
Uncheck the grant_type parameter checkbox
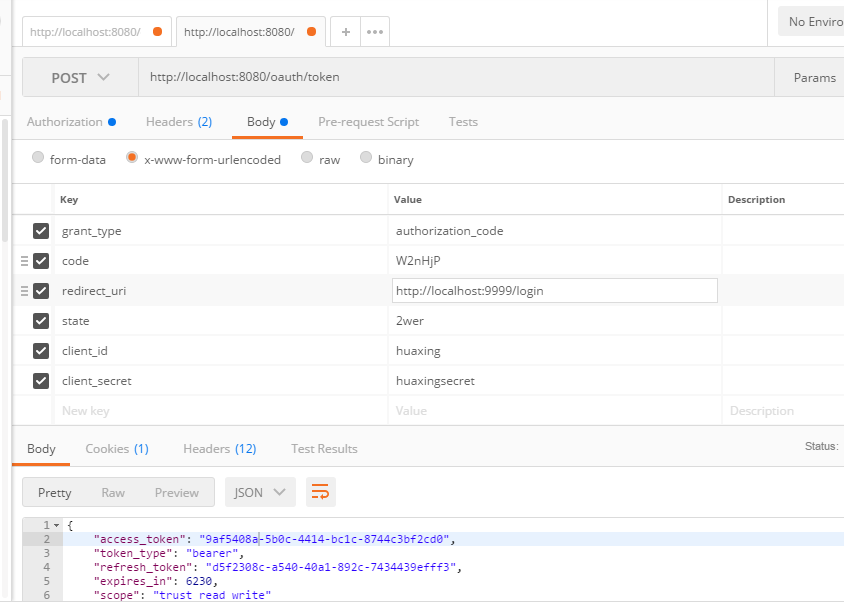point(41,231)
